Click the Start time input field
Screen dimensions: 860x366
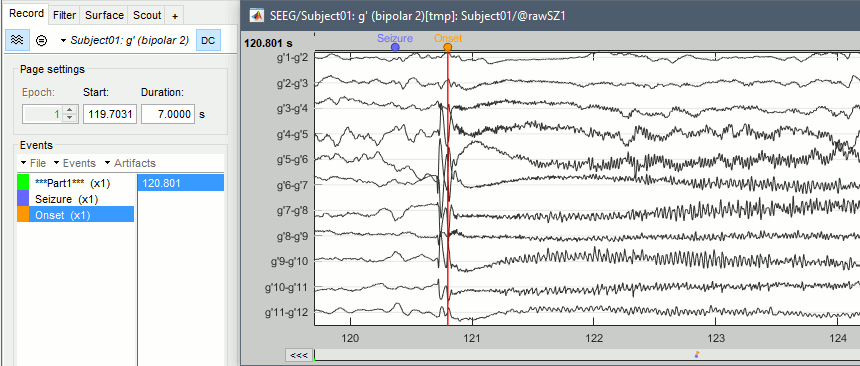110,114
